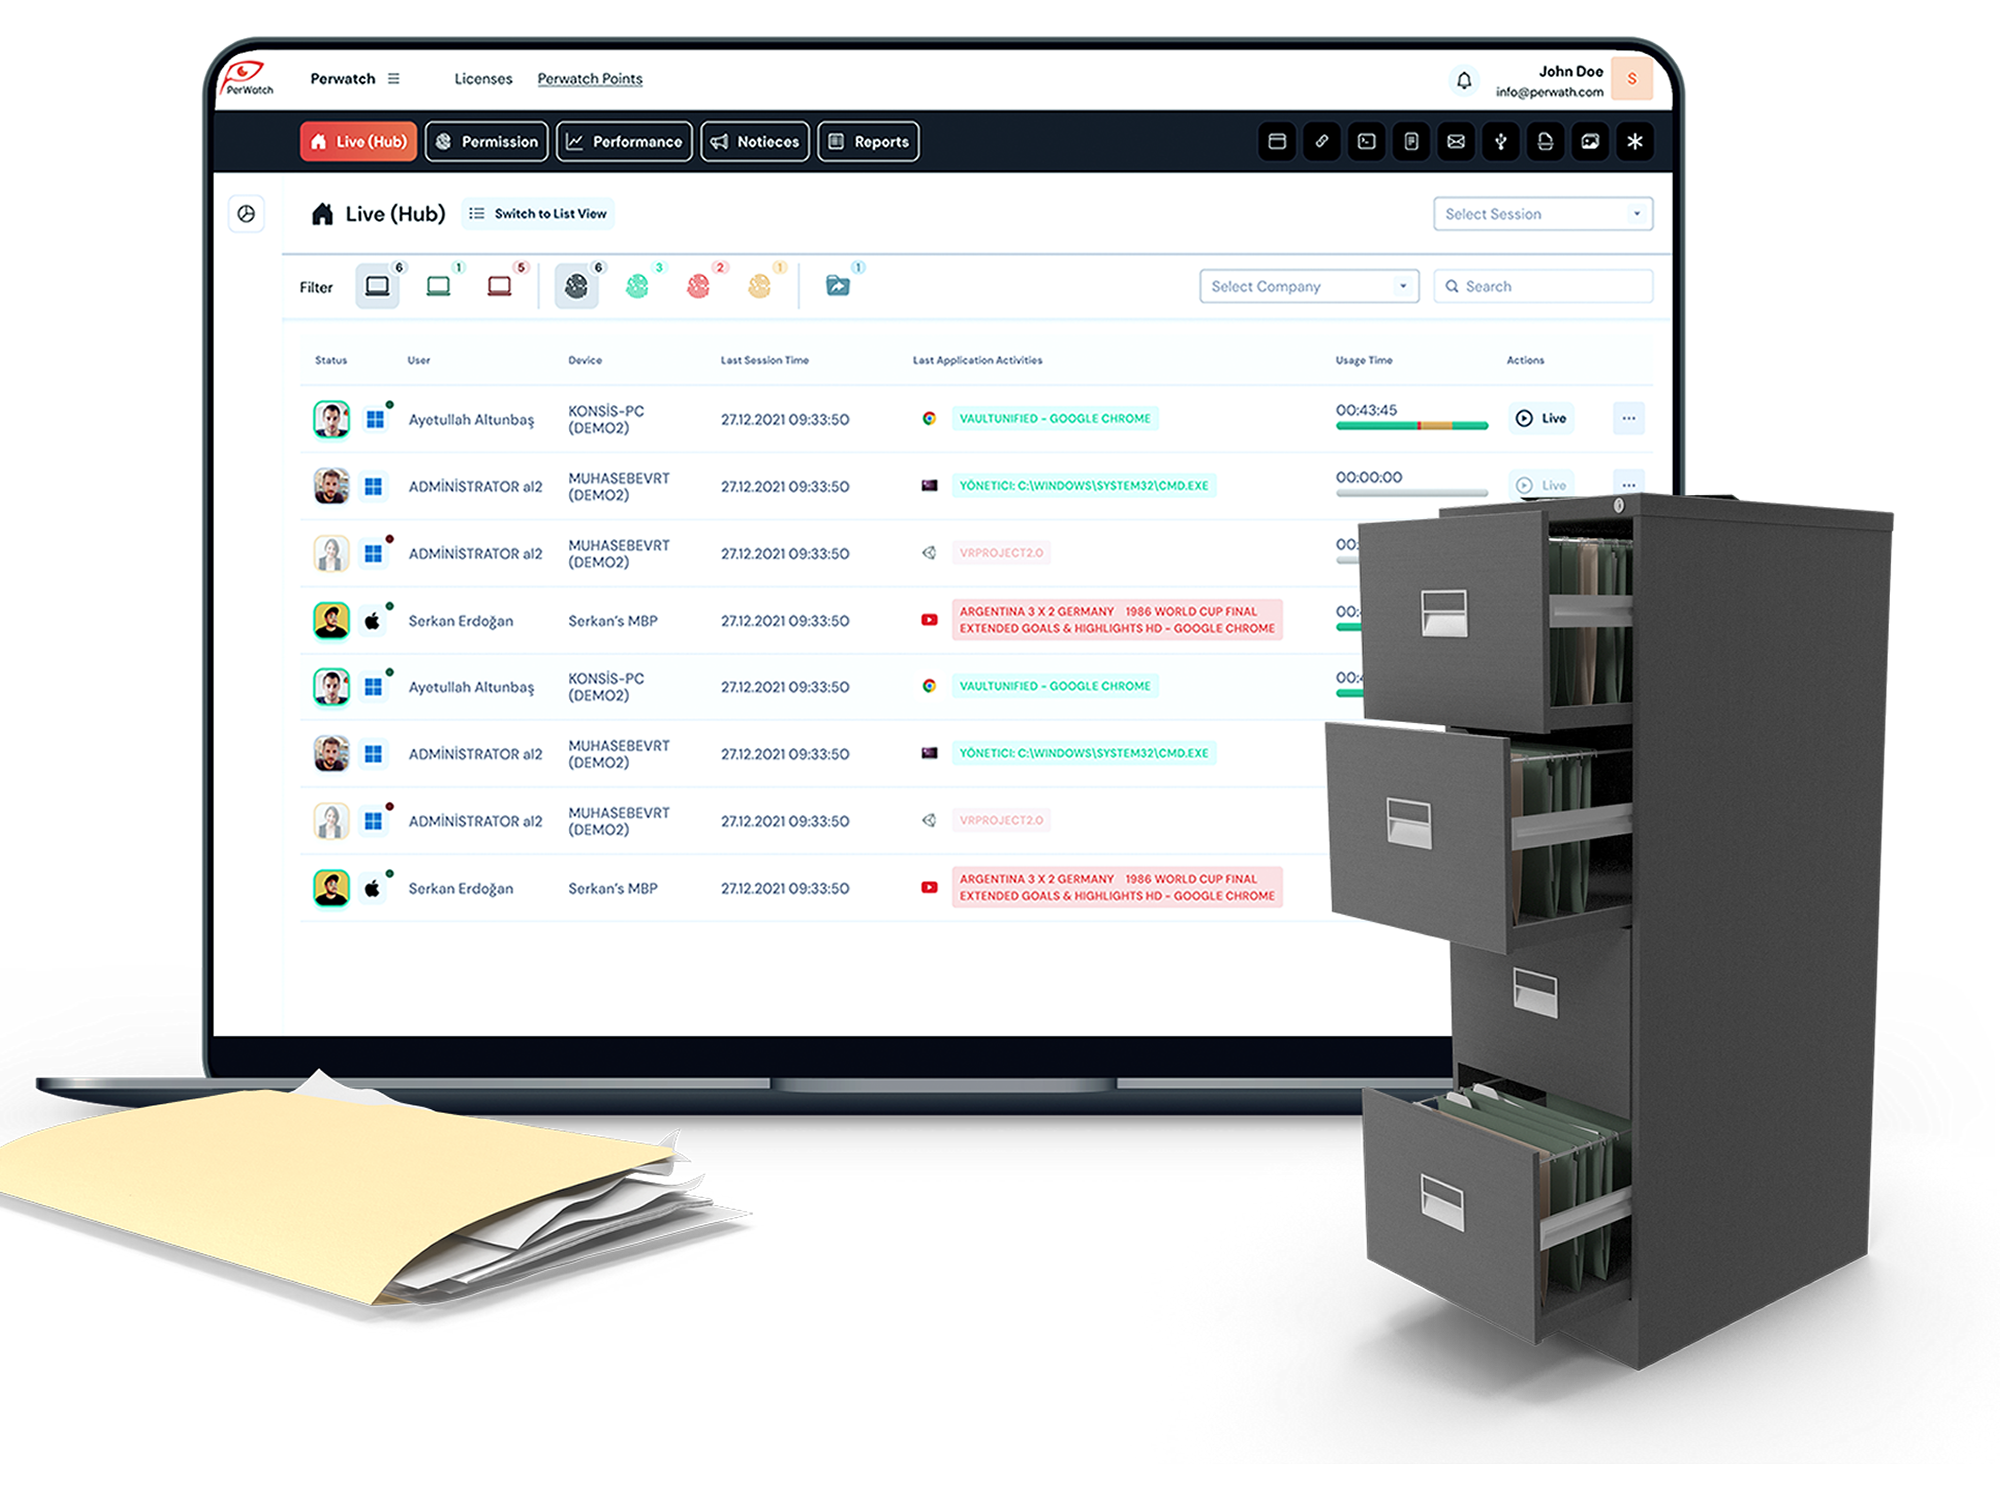Toggle the green laptop filter with badge 1
This screenshot has width=2000, height=1500.
coord(438,287)
